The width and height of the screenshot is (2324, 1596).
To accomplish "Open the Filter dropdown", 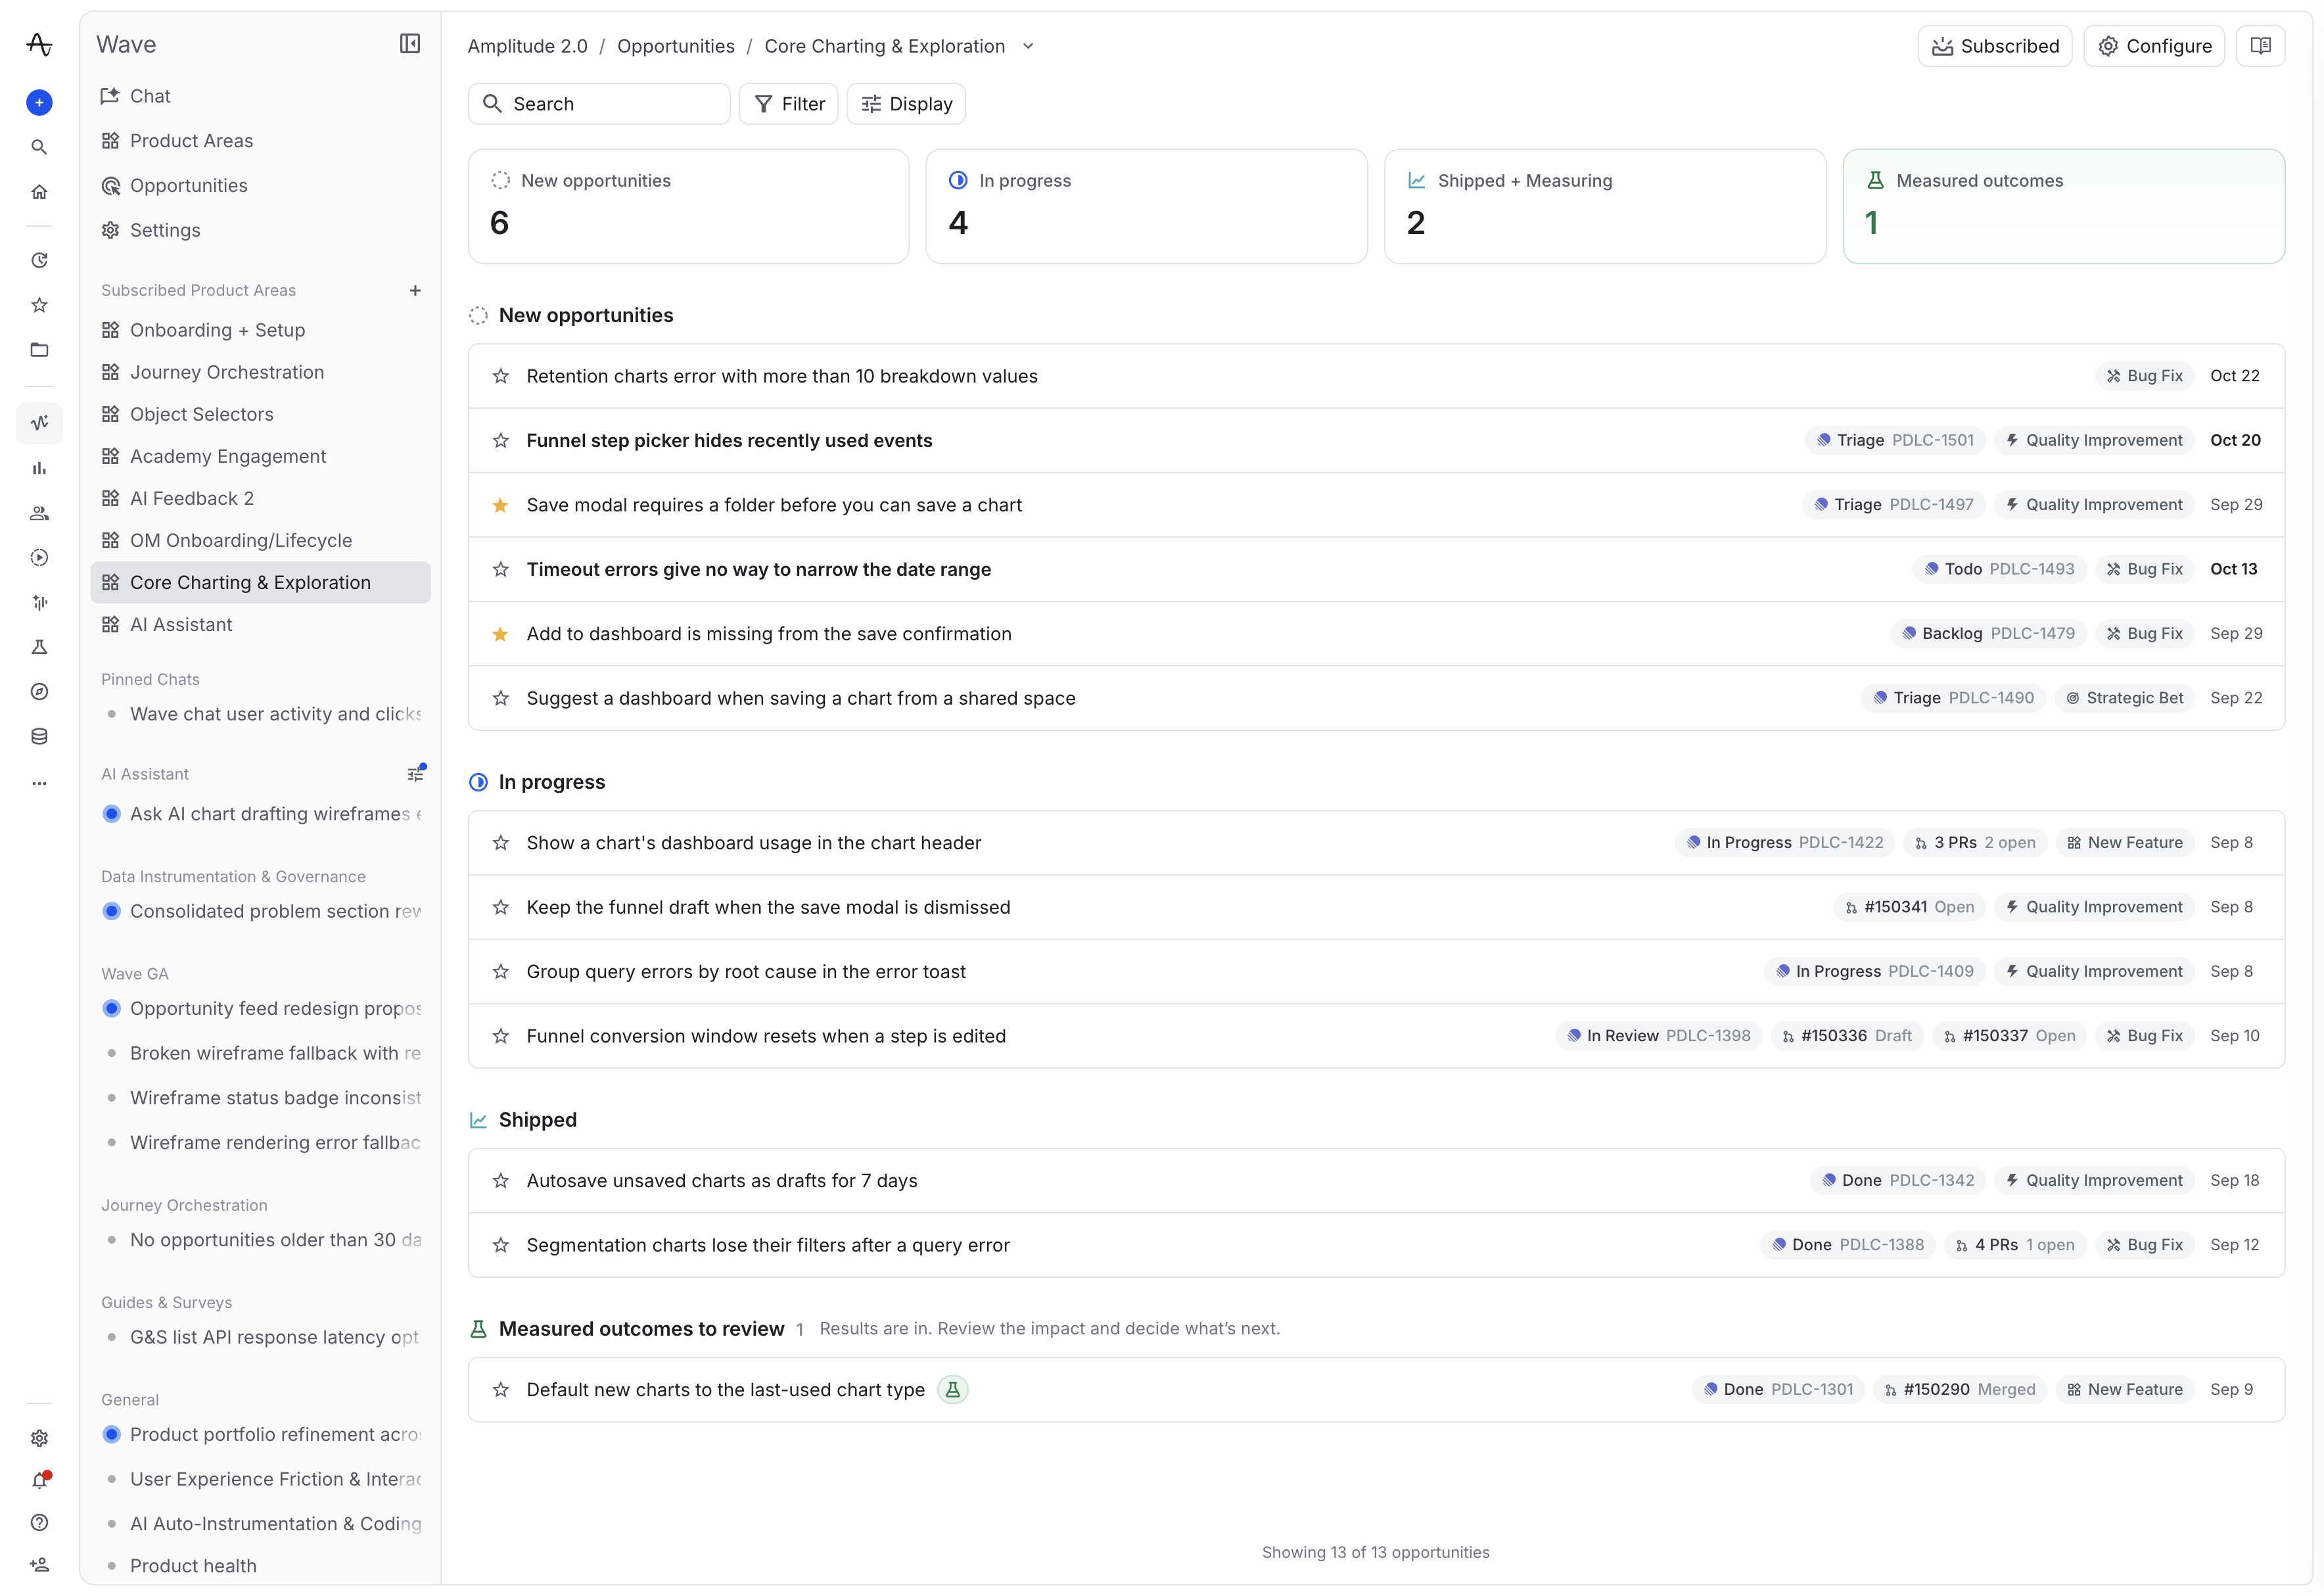I will click(x=789, y=104).
